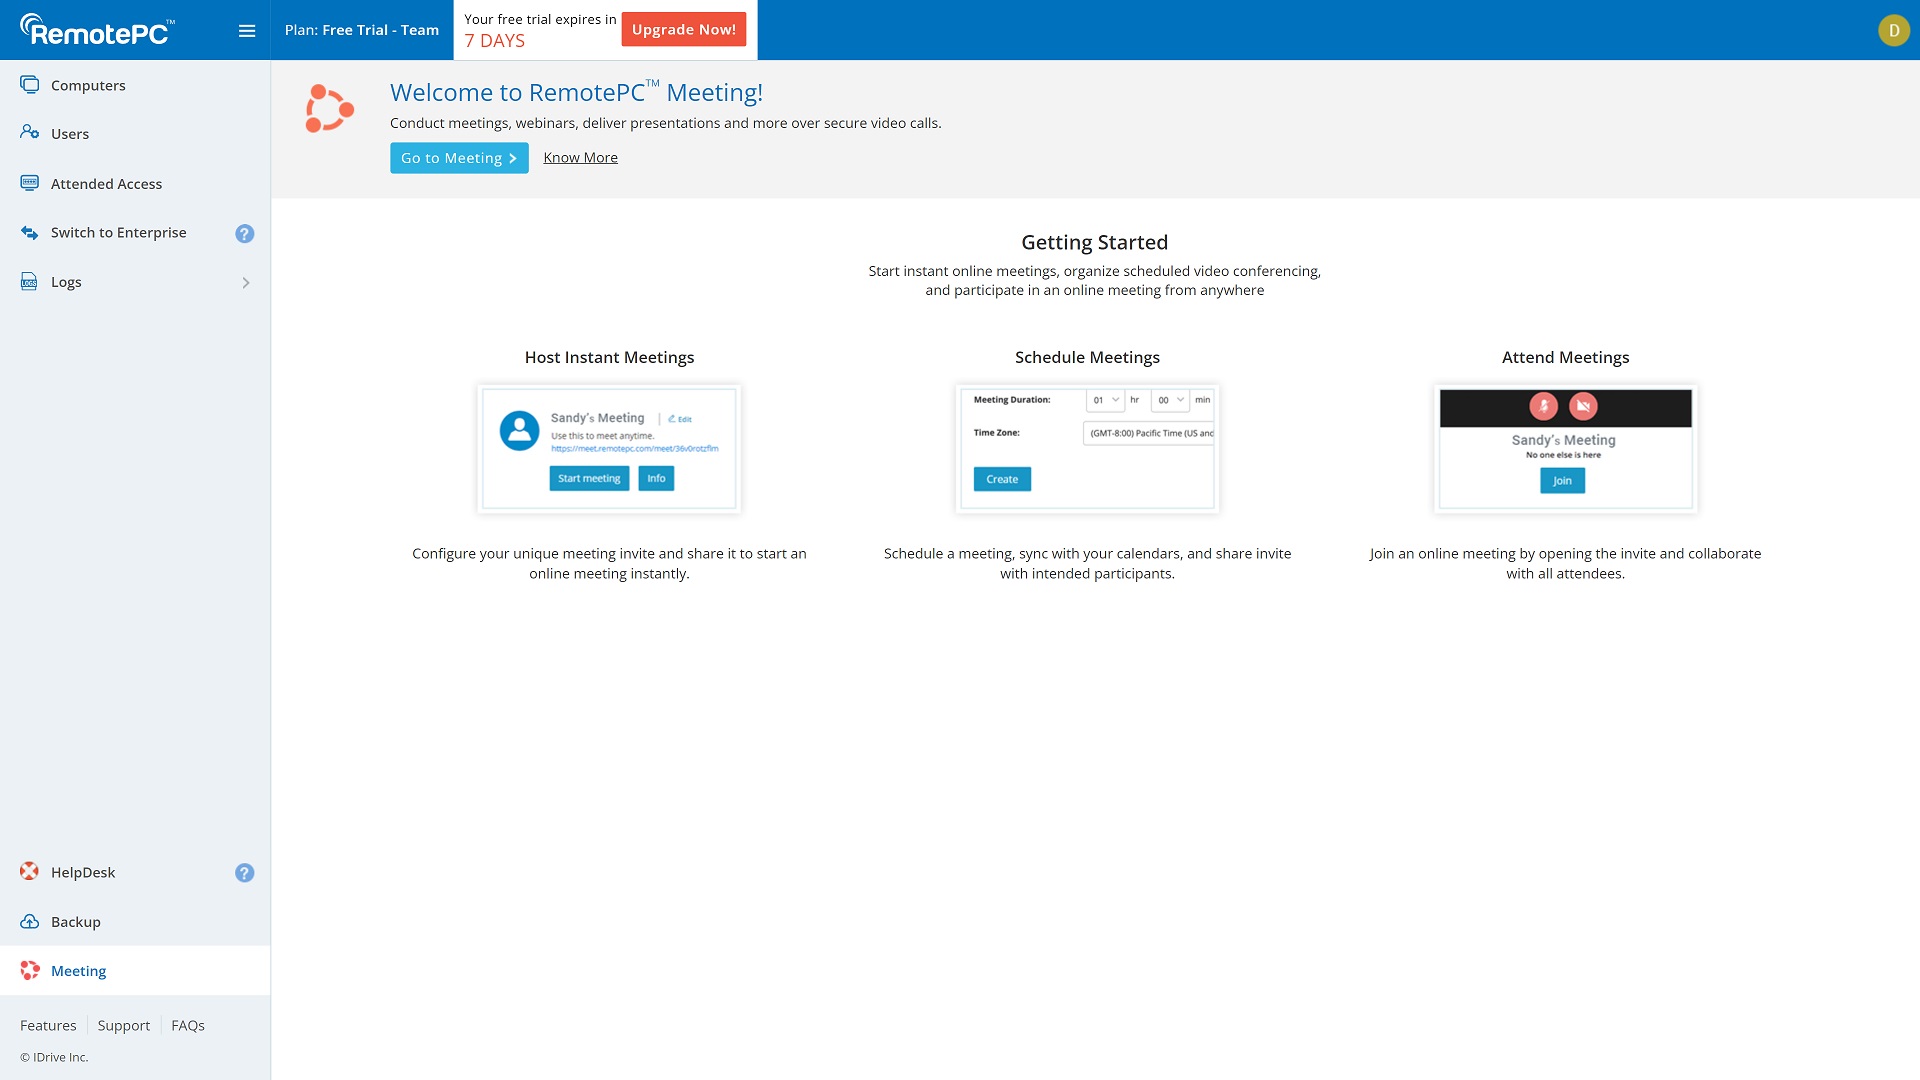Click Go to Meeting button
The height and width of the screenshot is (1080, 1920).
(x=459, y=158)
